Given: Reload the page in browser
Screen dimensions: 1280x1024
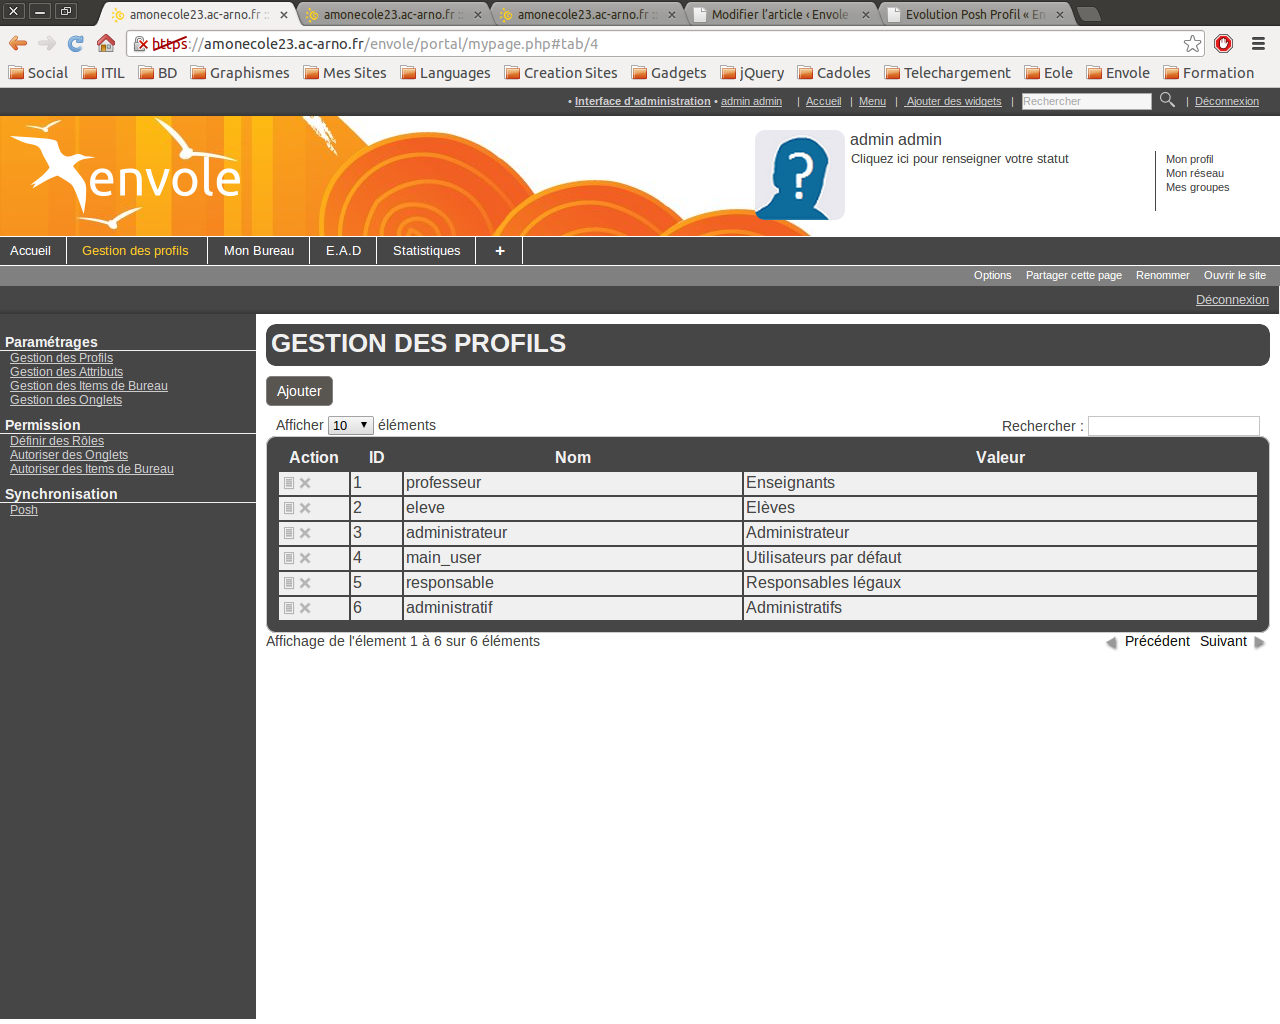Looking at the screenshot, I should (x=76, y=44).
